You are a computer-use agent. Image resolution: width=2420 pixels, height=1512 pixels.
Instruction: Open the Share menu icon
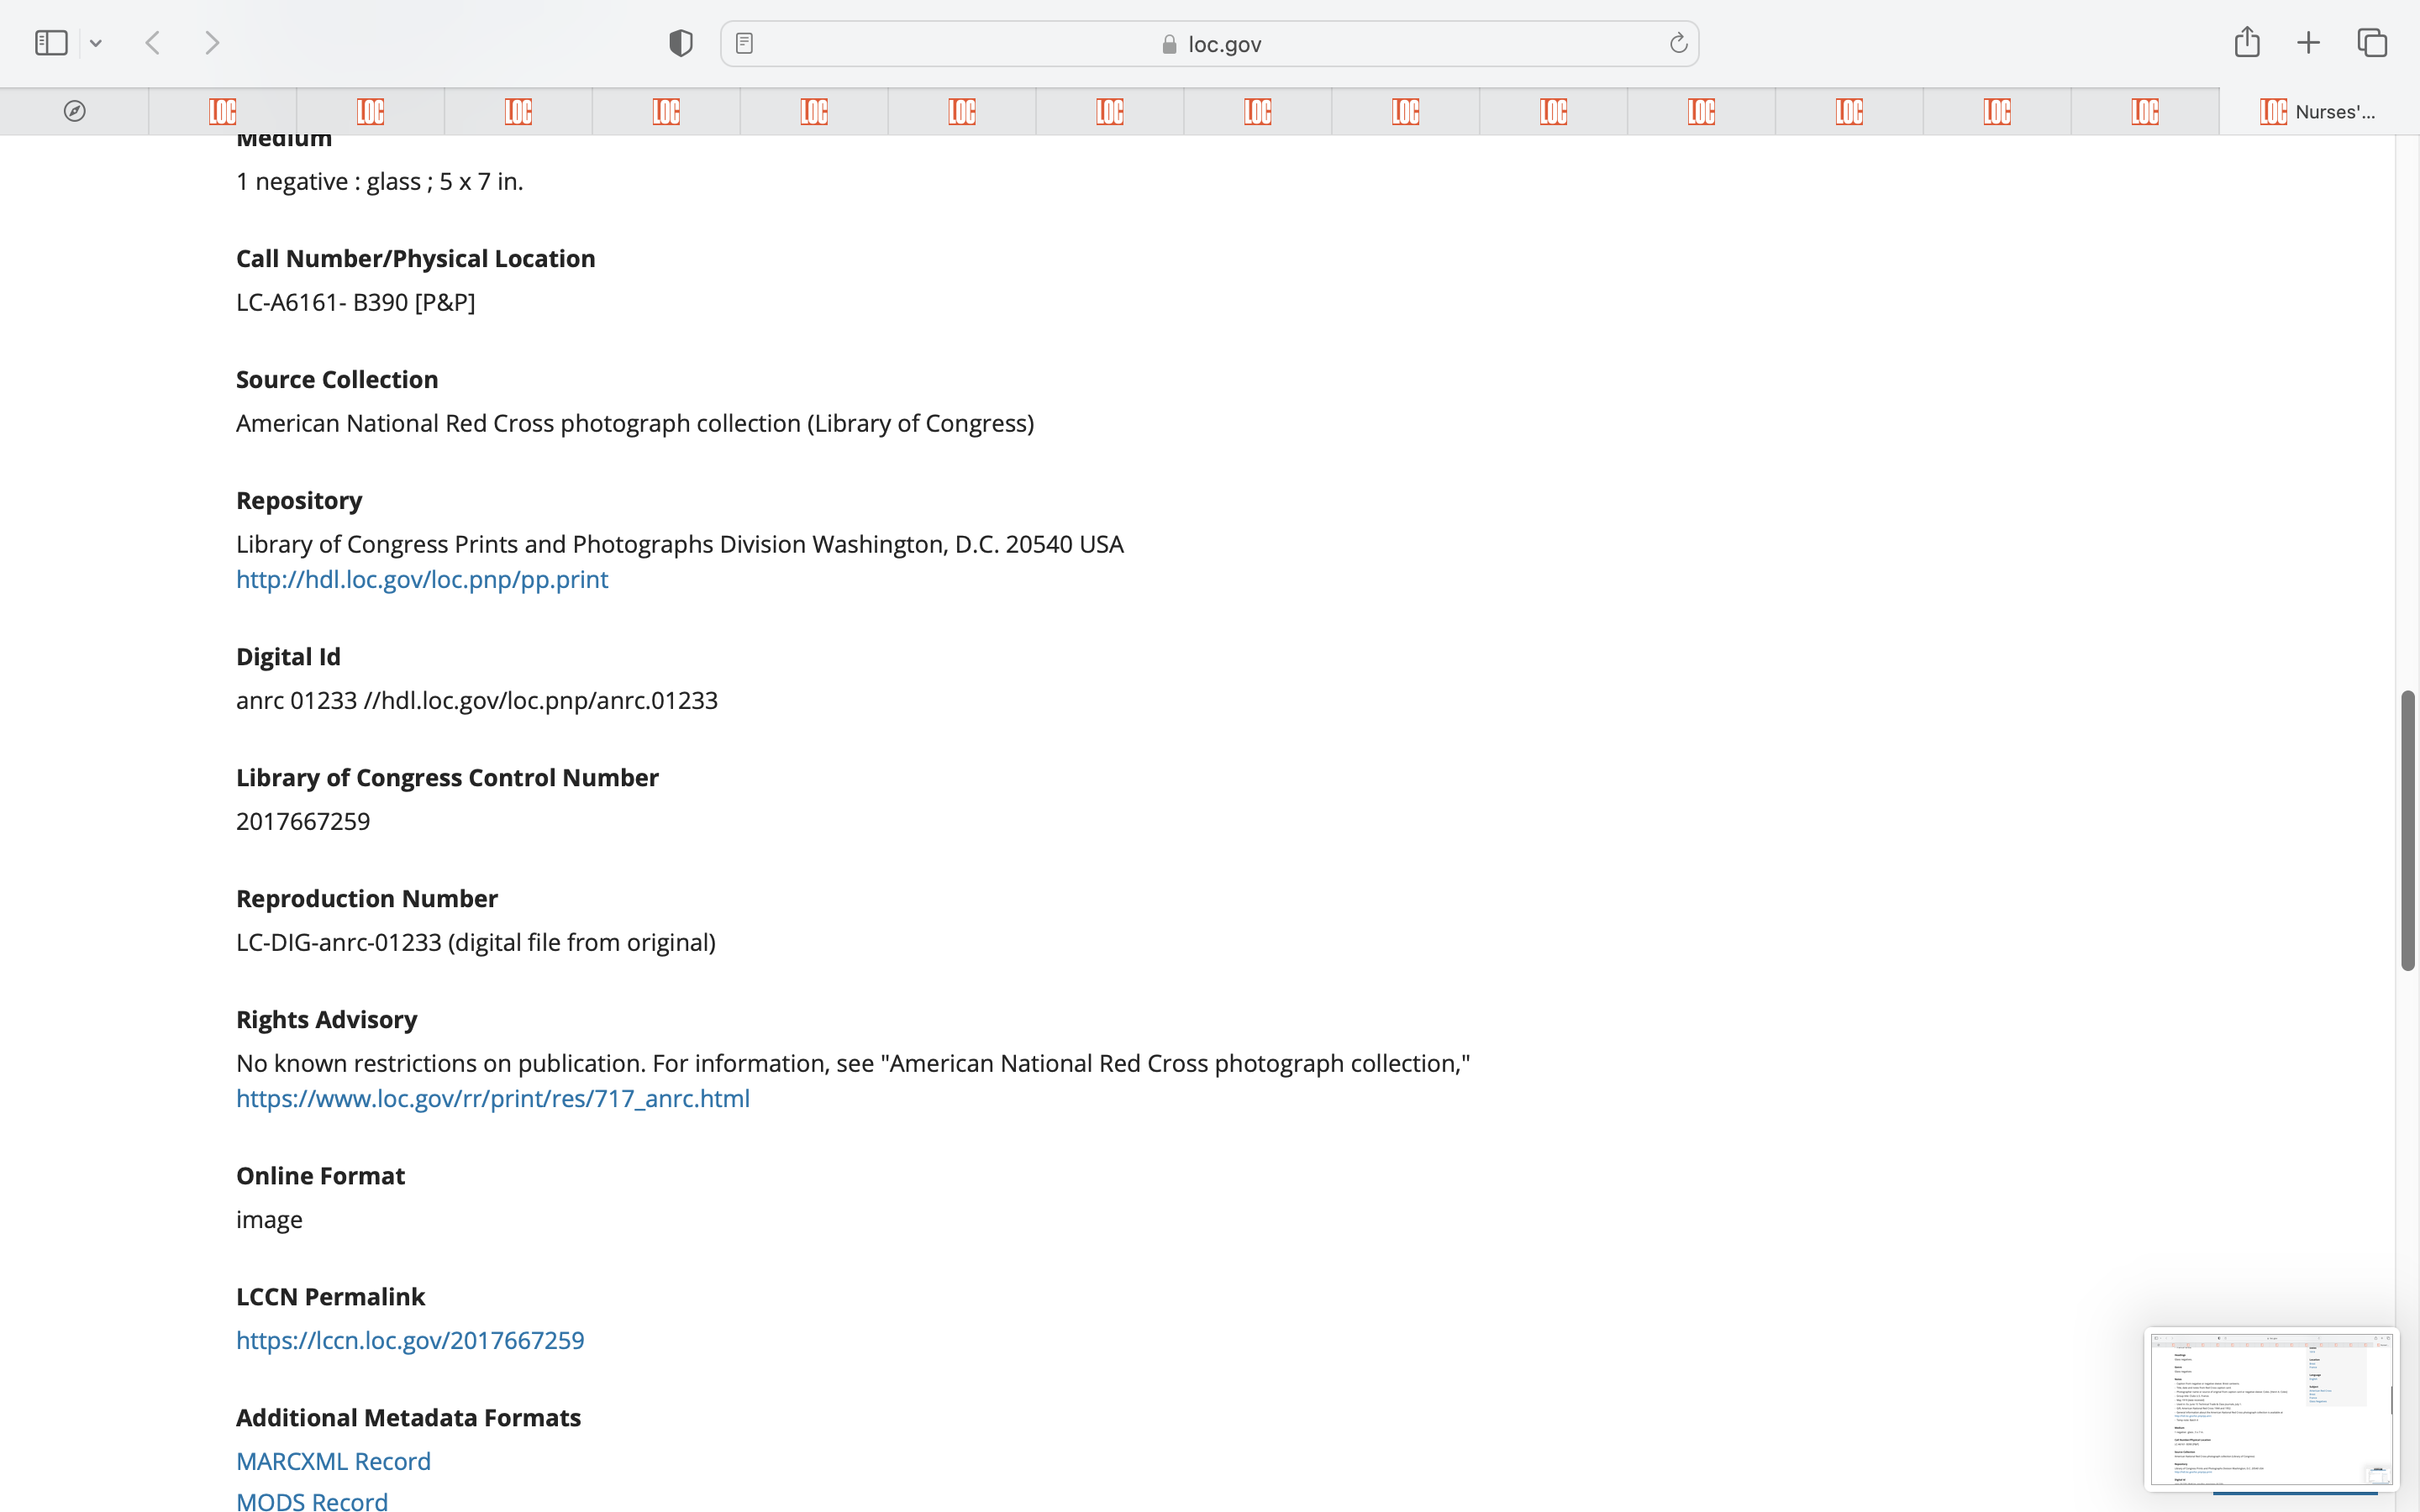(x=2247, y=42)
